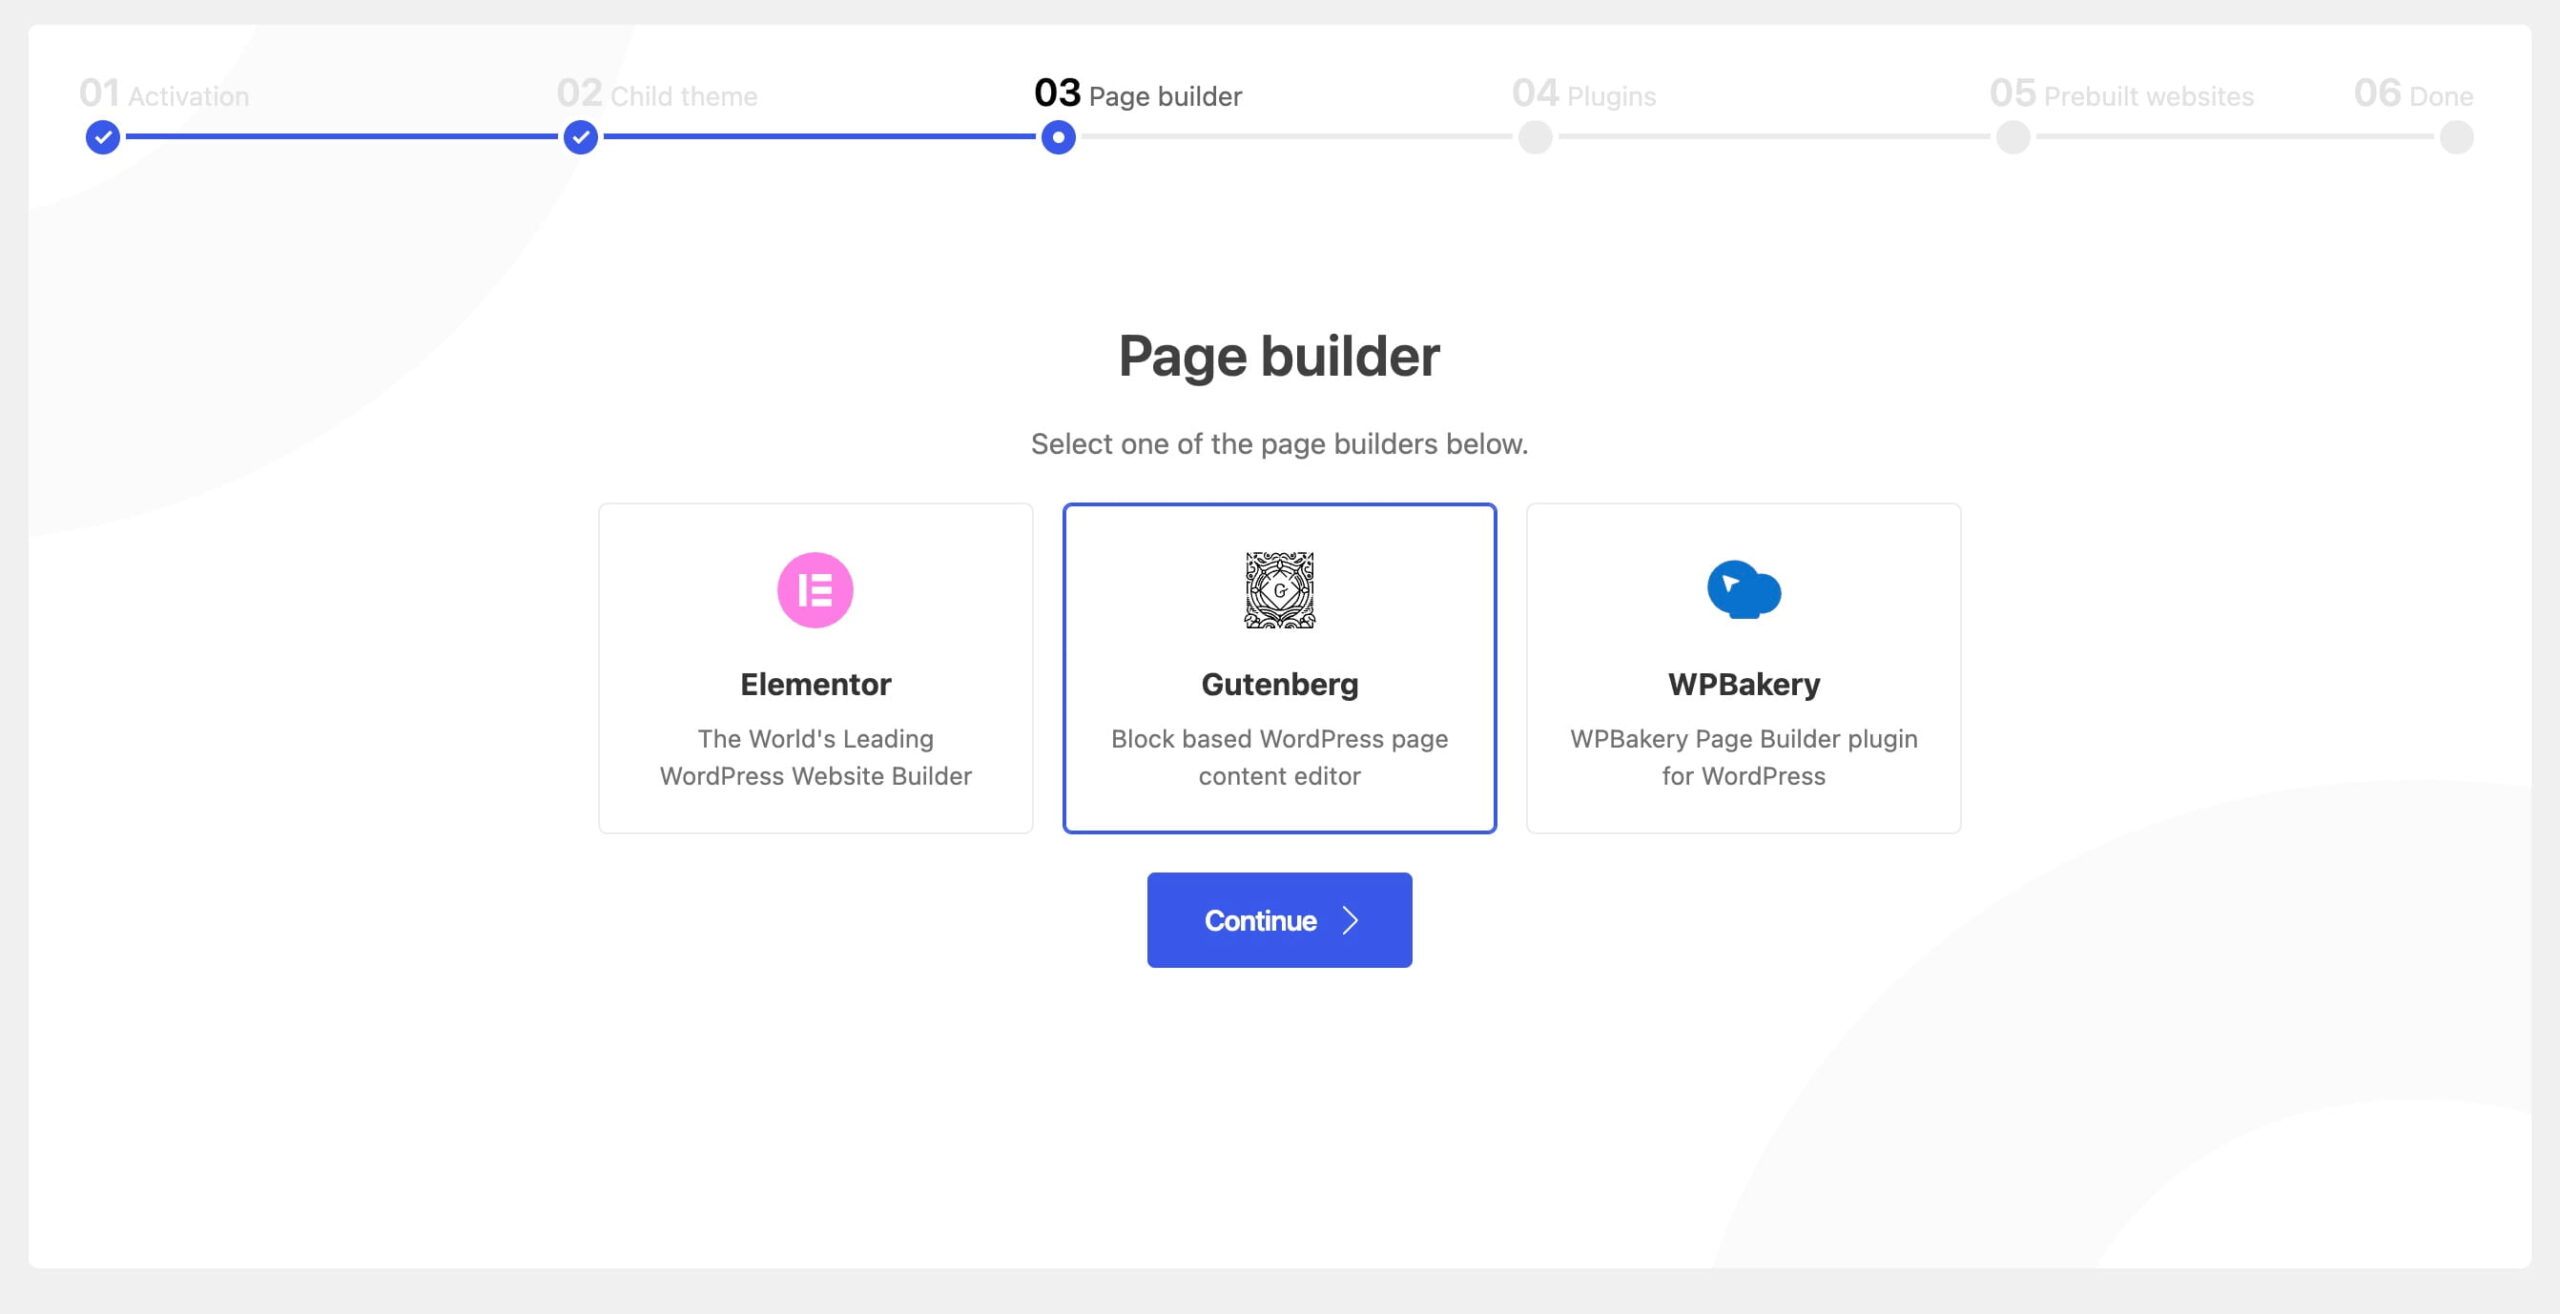Click "Select one of the page builders below." text
The width and height of the screenshot is (2560, 1314).
point(1279,444)
